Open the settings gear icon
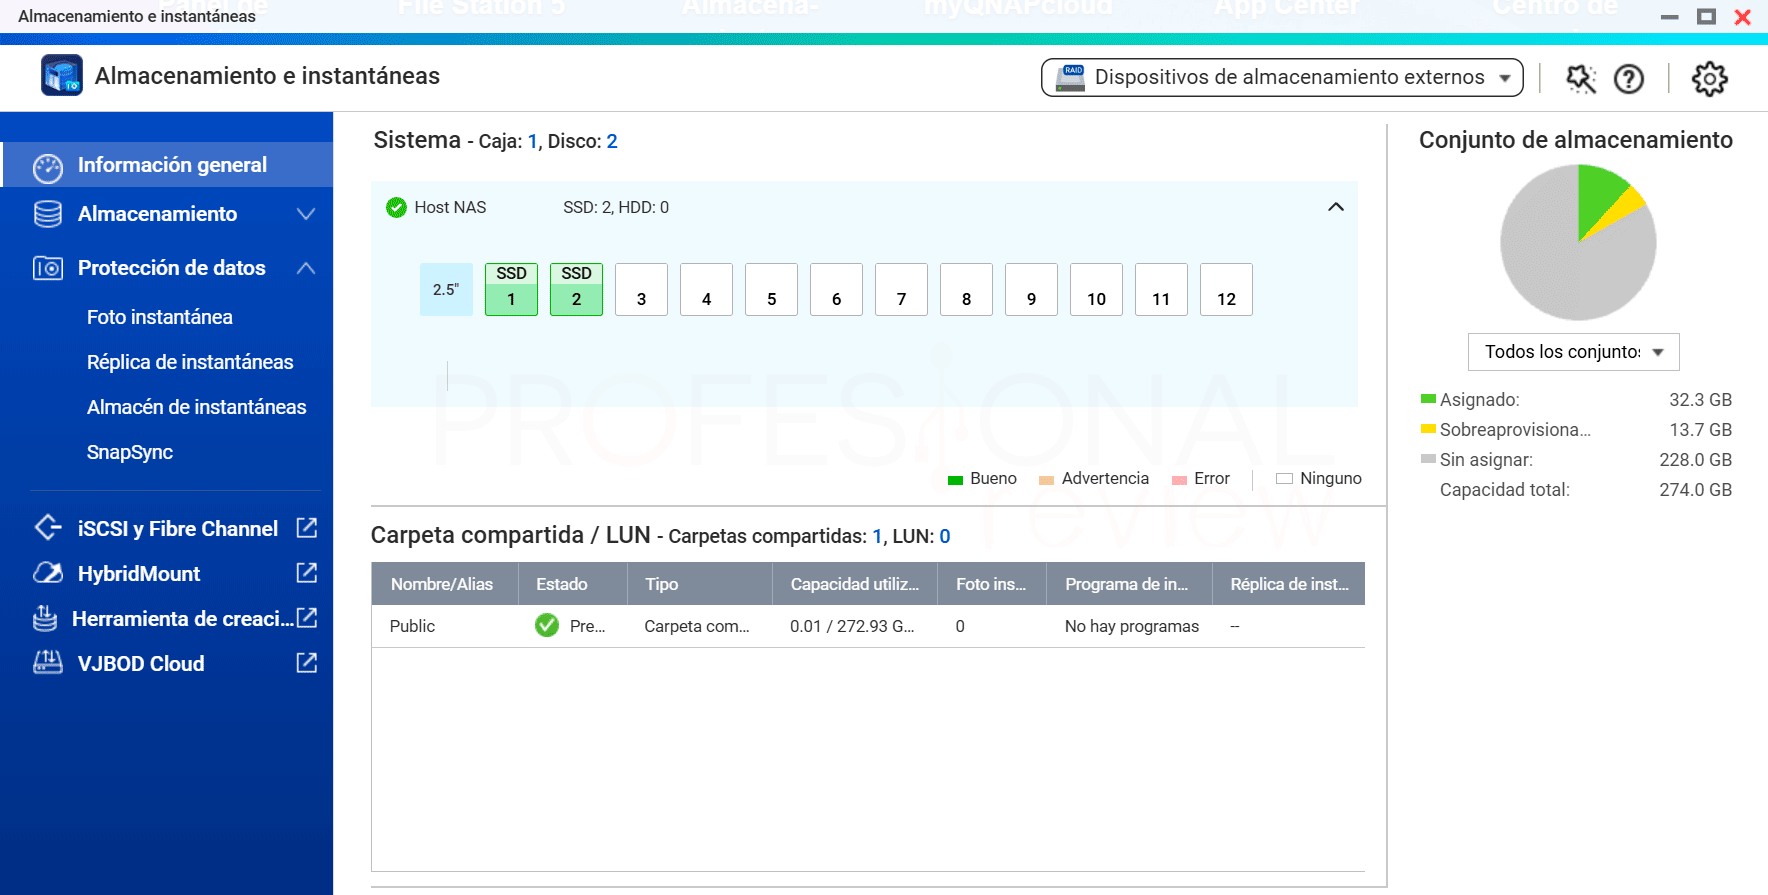 click(x=1709, y=78)
